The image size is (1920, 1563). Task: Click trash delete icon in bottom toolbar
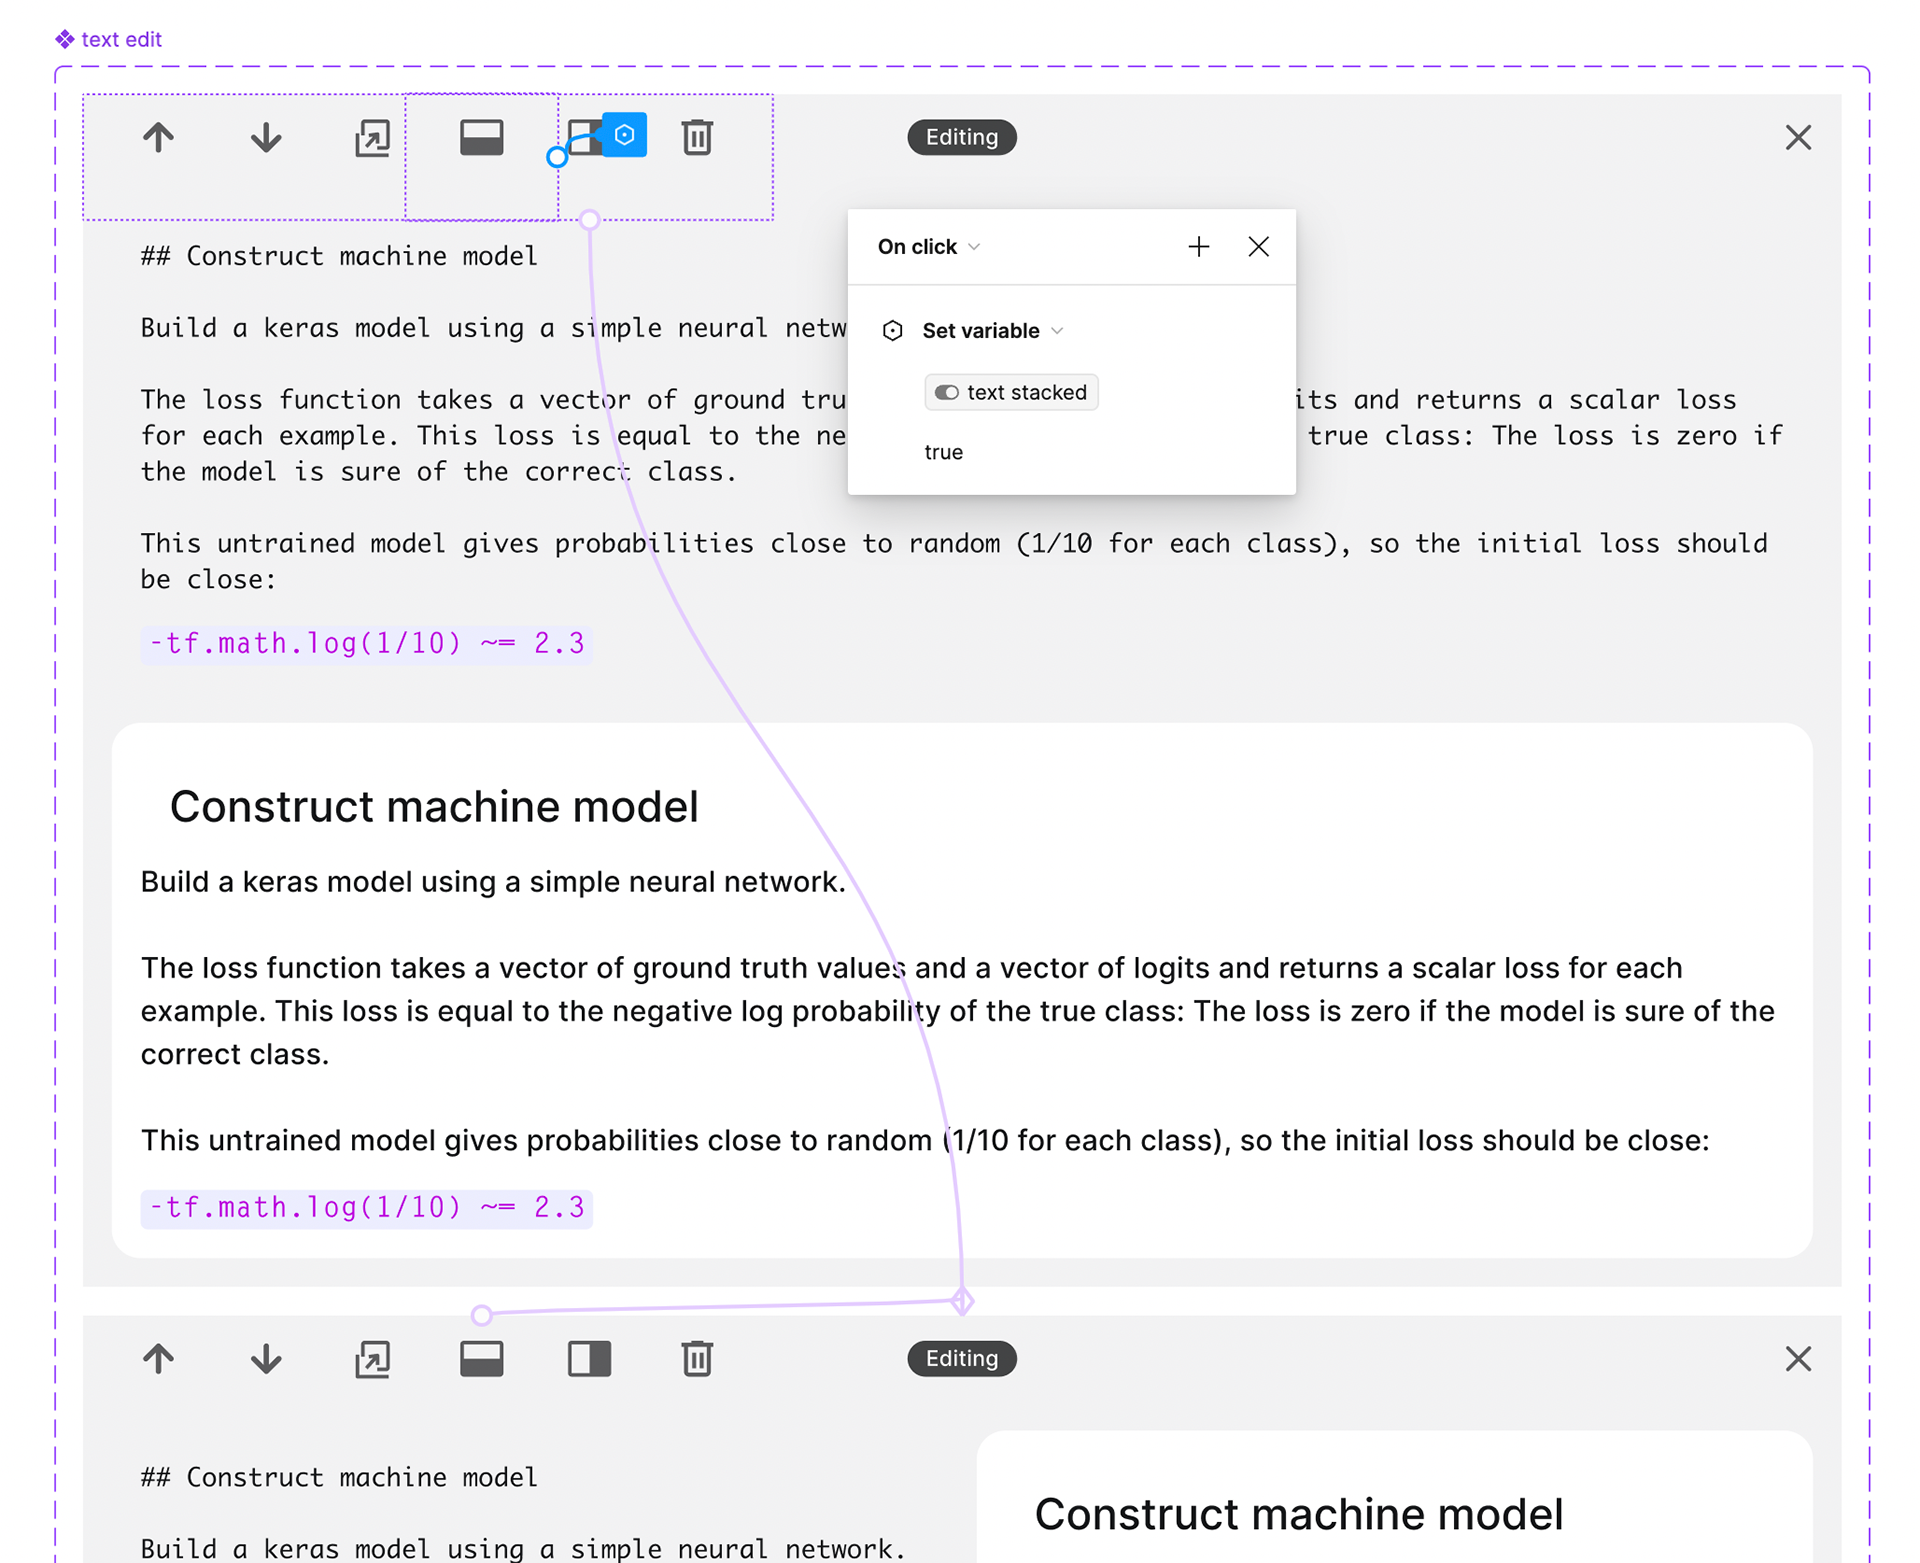(x=697, y=1359)
